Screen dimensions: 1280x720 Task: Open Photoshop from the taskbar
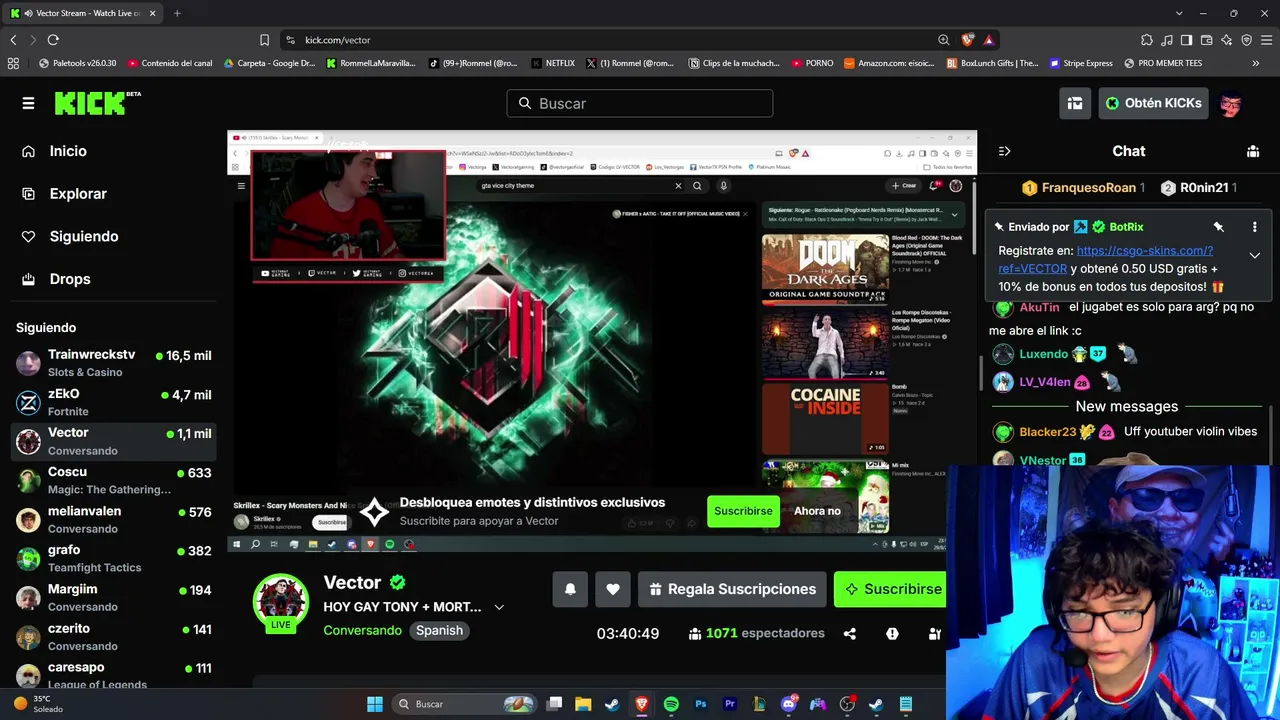tap(700, 704)
